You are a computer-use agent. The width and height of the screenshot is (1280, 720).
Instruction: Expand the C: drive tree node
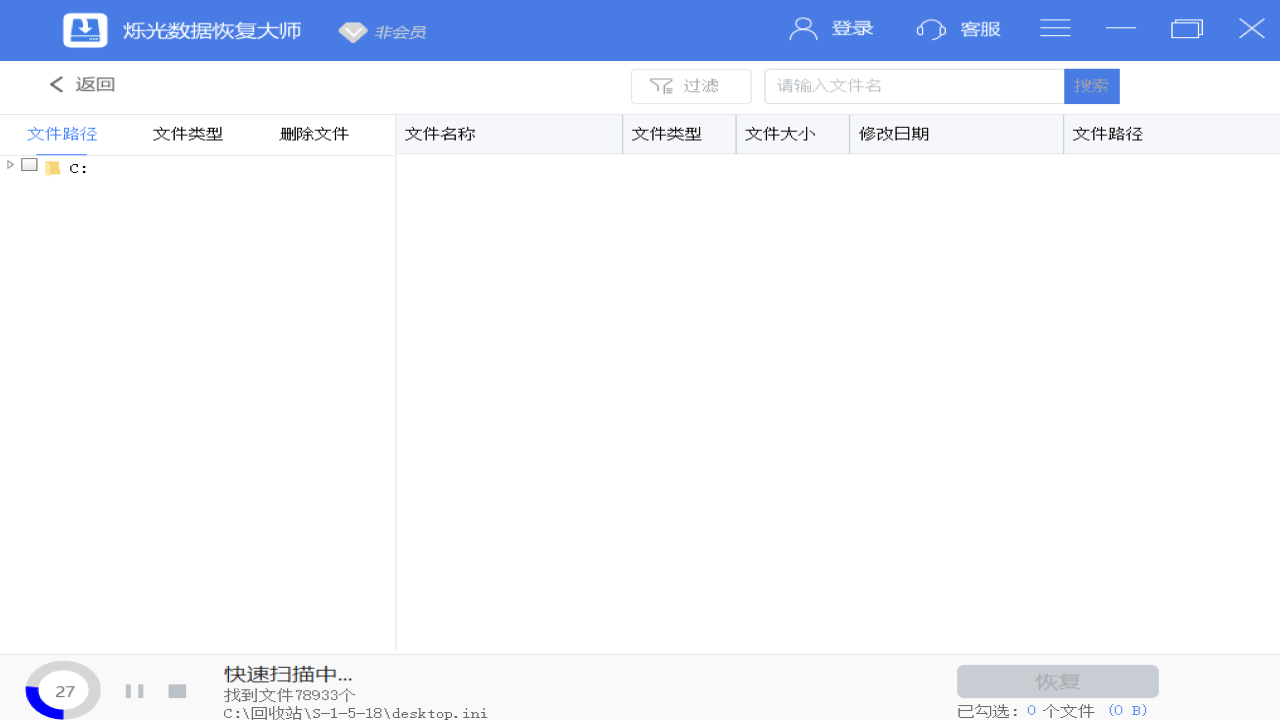click(x=9, y=165)
